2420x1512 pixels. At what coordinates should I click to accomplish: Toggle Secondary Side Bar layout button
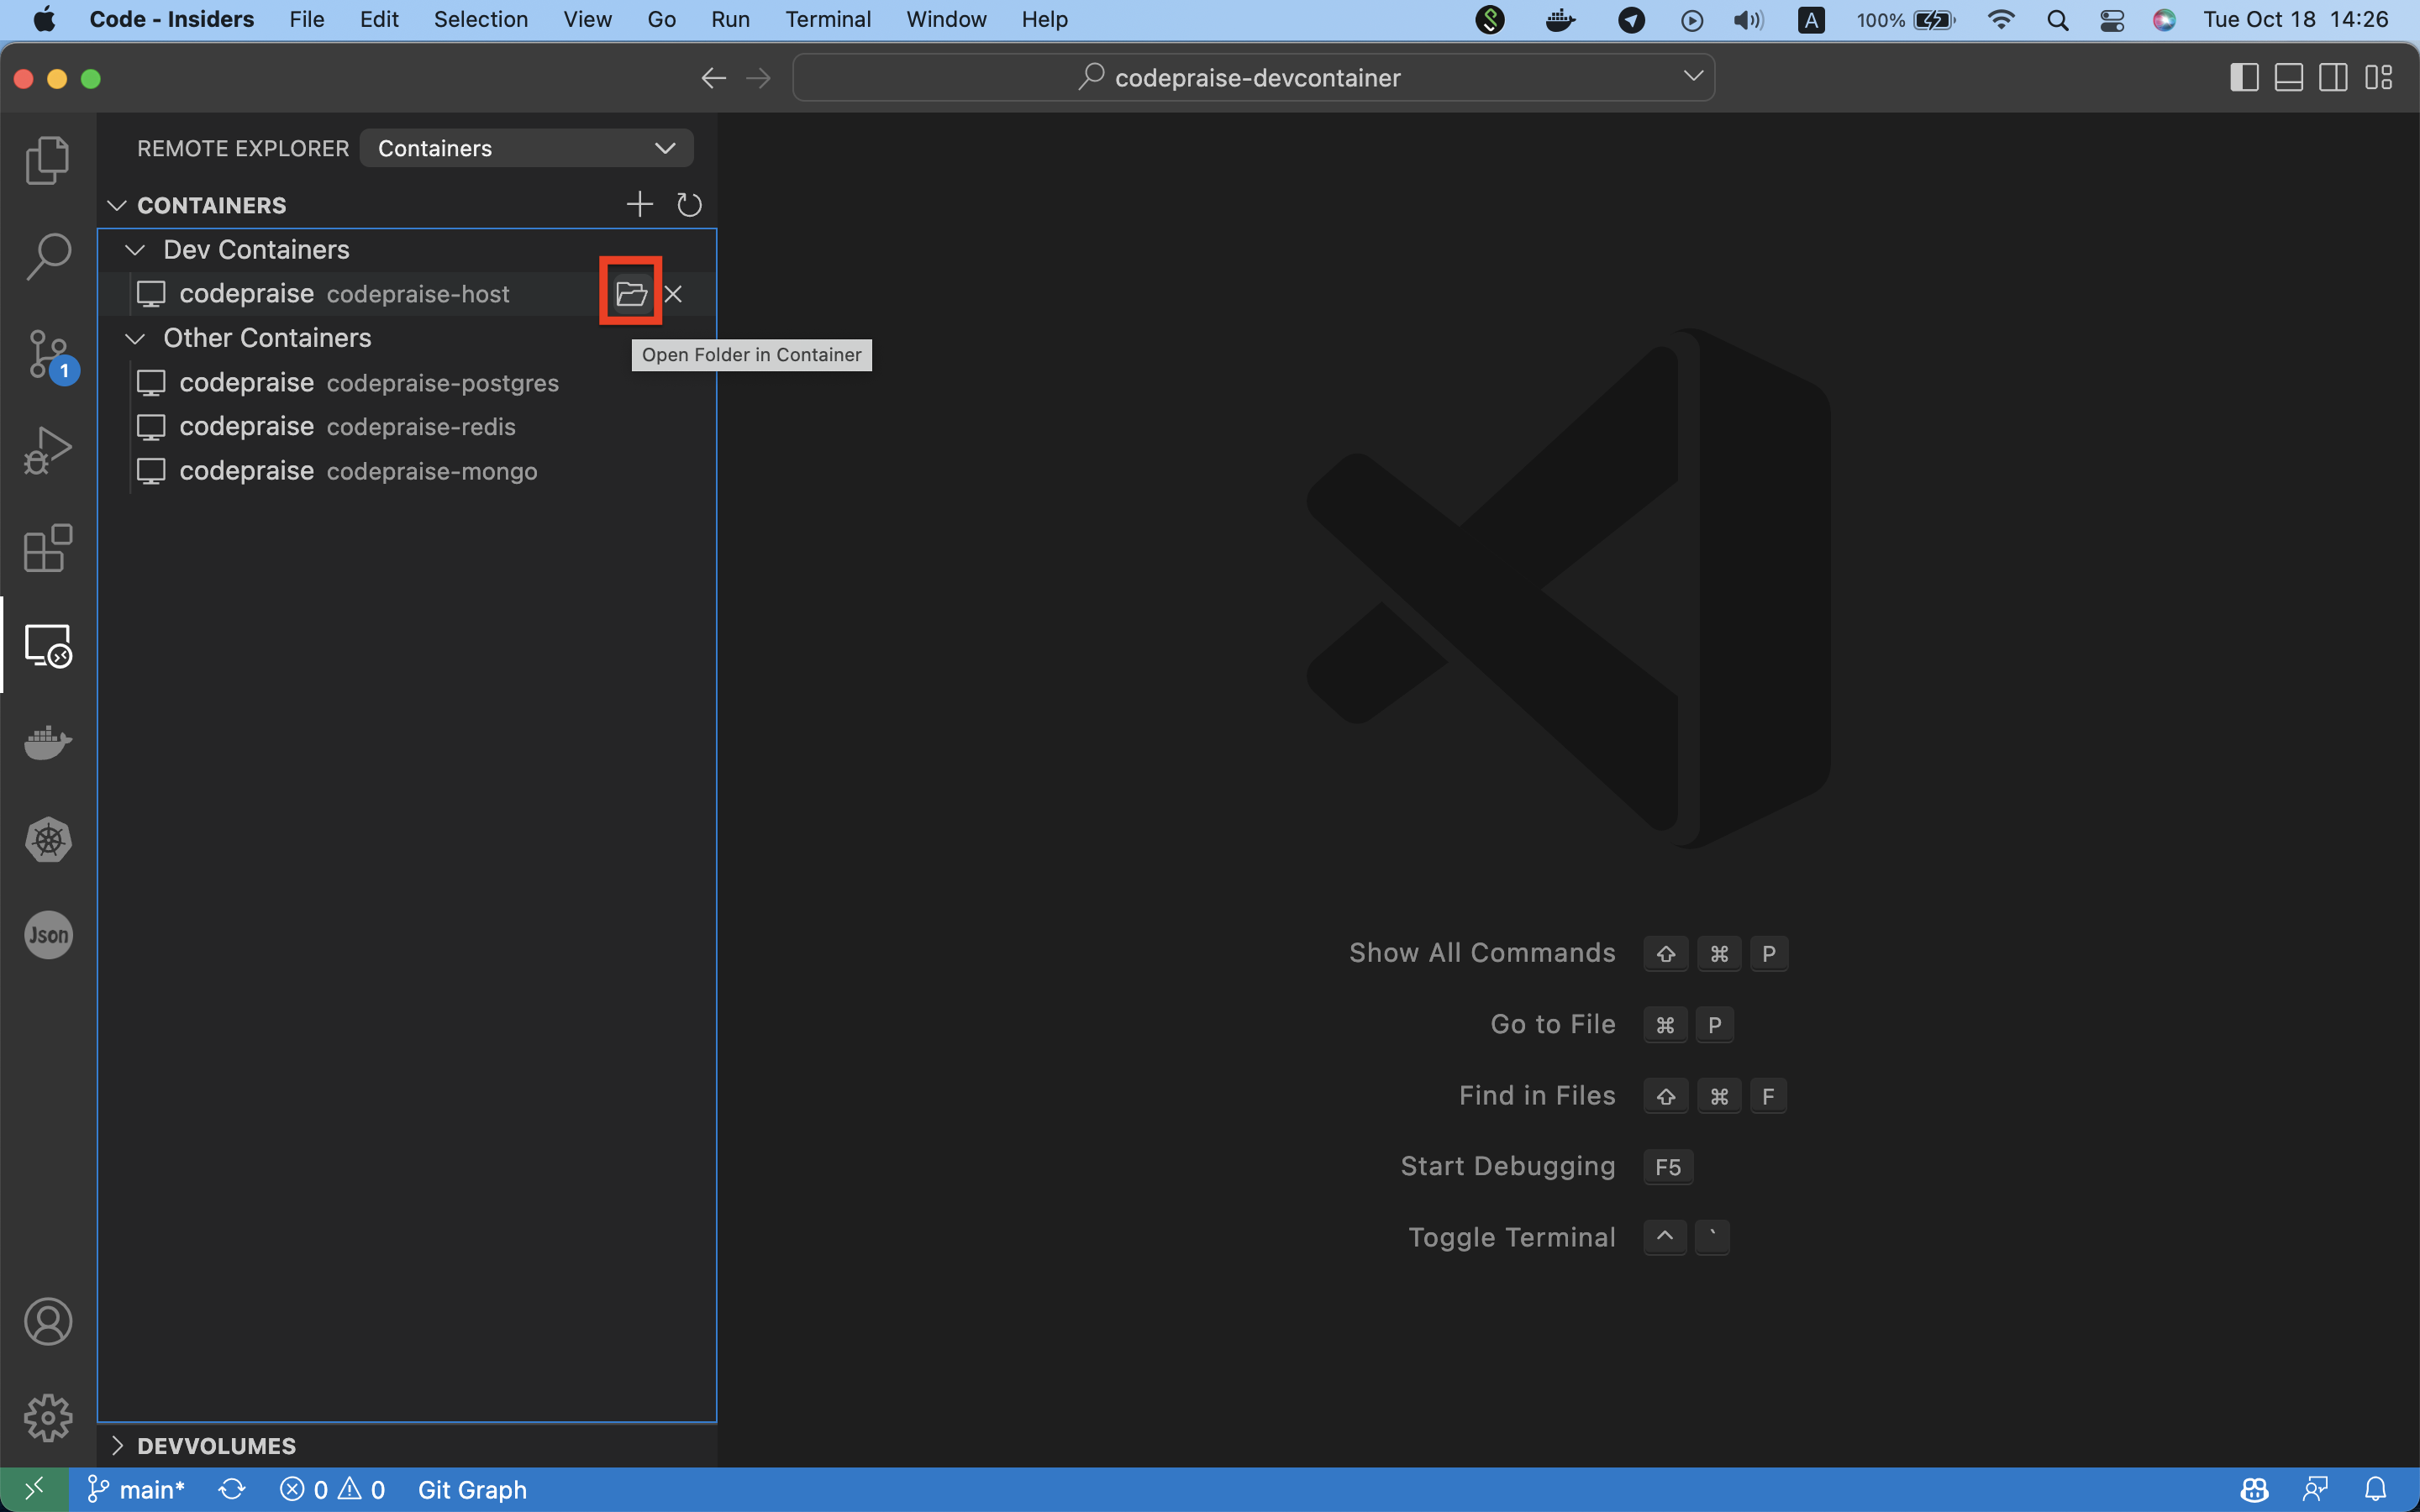coord(2333,78)
